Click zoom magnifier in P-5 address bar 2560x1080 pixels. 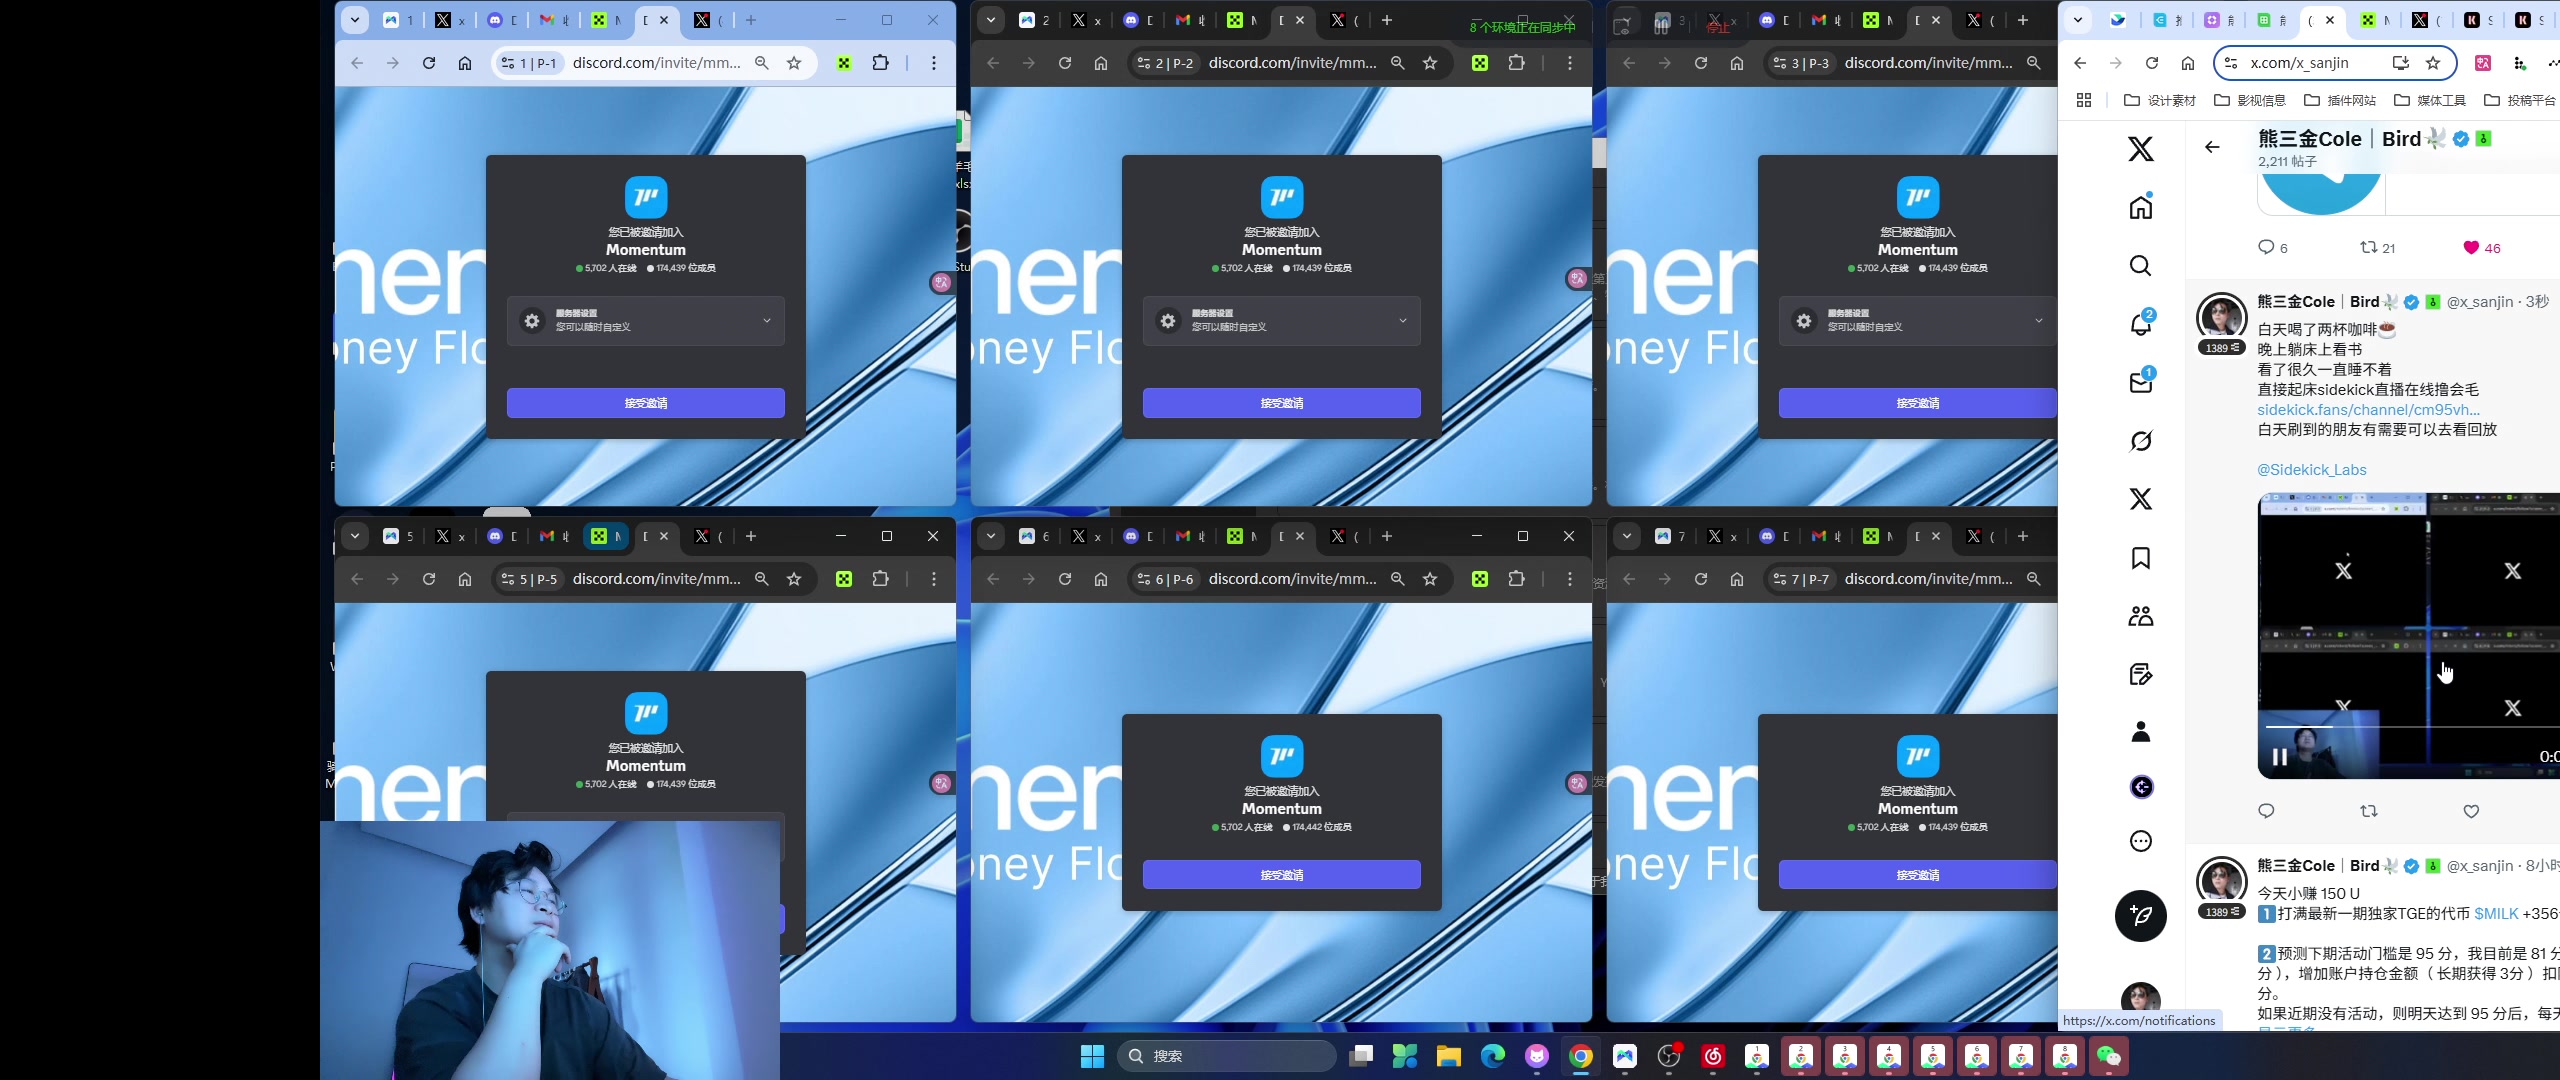click(762, 579)
